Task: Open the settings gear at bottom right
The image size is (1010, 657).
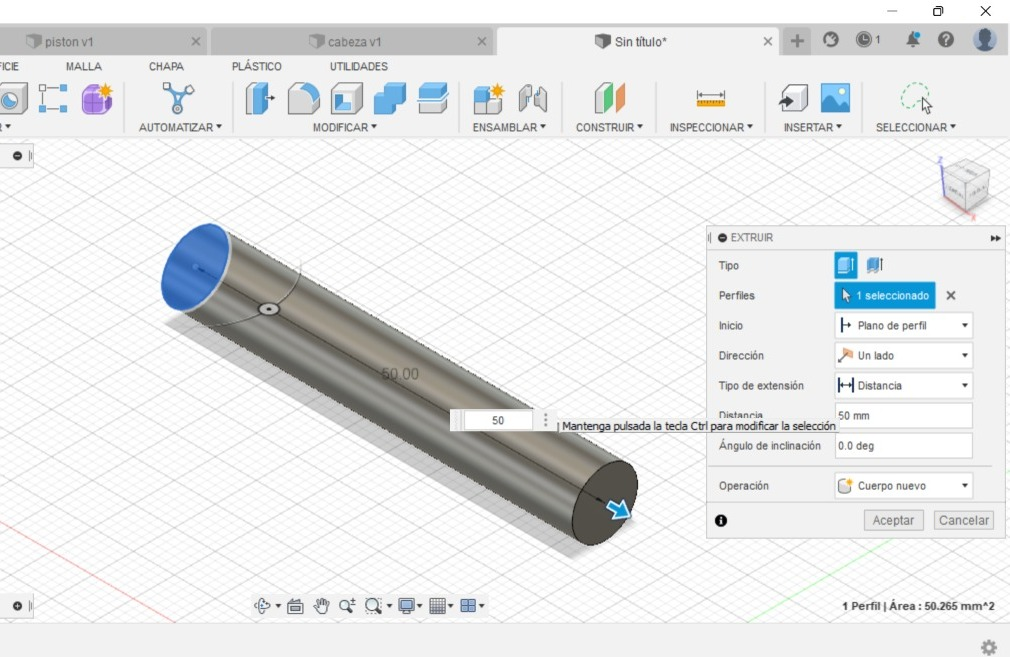Action: [989, 647]
